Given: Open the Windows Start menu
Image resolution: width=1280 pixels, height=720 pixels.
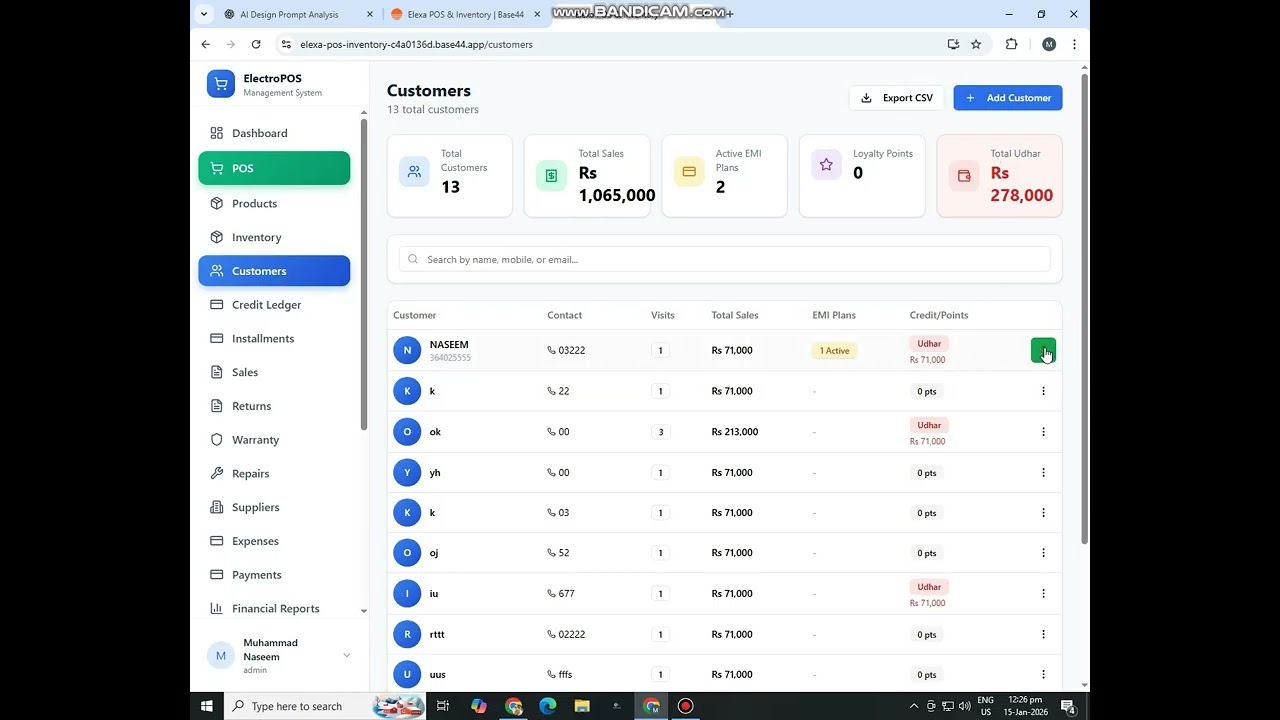Looking at the screenshot, I should [x=207, y=706].
